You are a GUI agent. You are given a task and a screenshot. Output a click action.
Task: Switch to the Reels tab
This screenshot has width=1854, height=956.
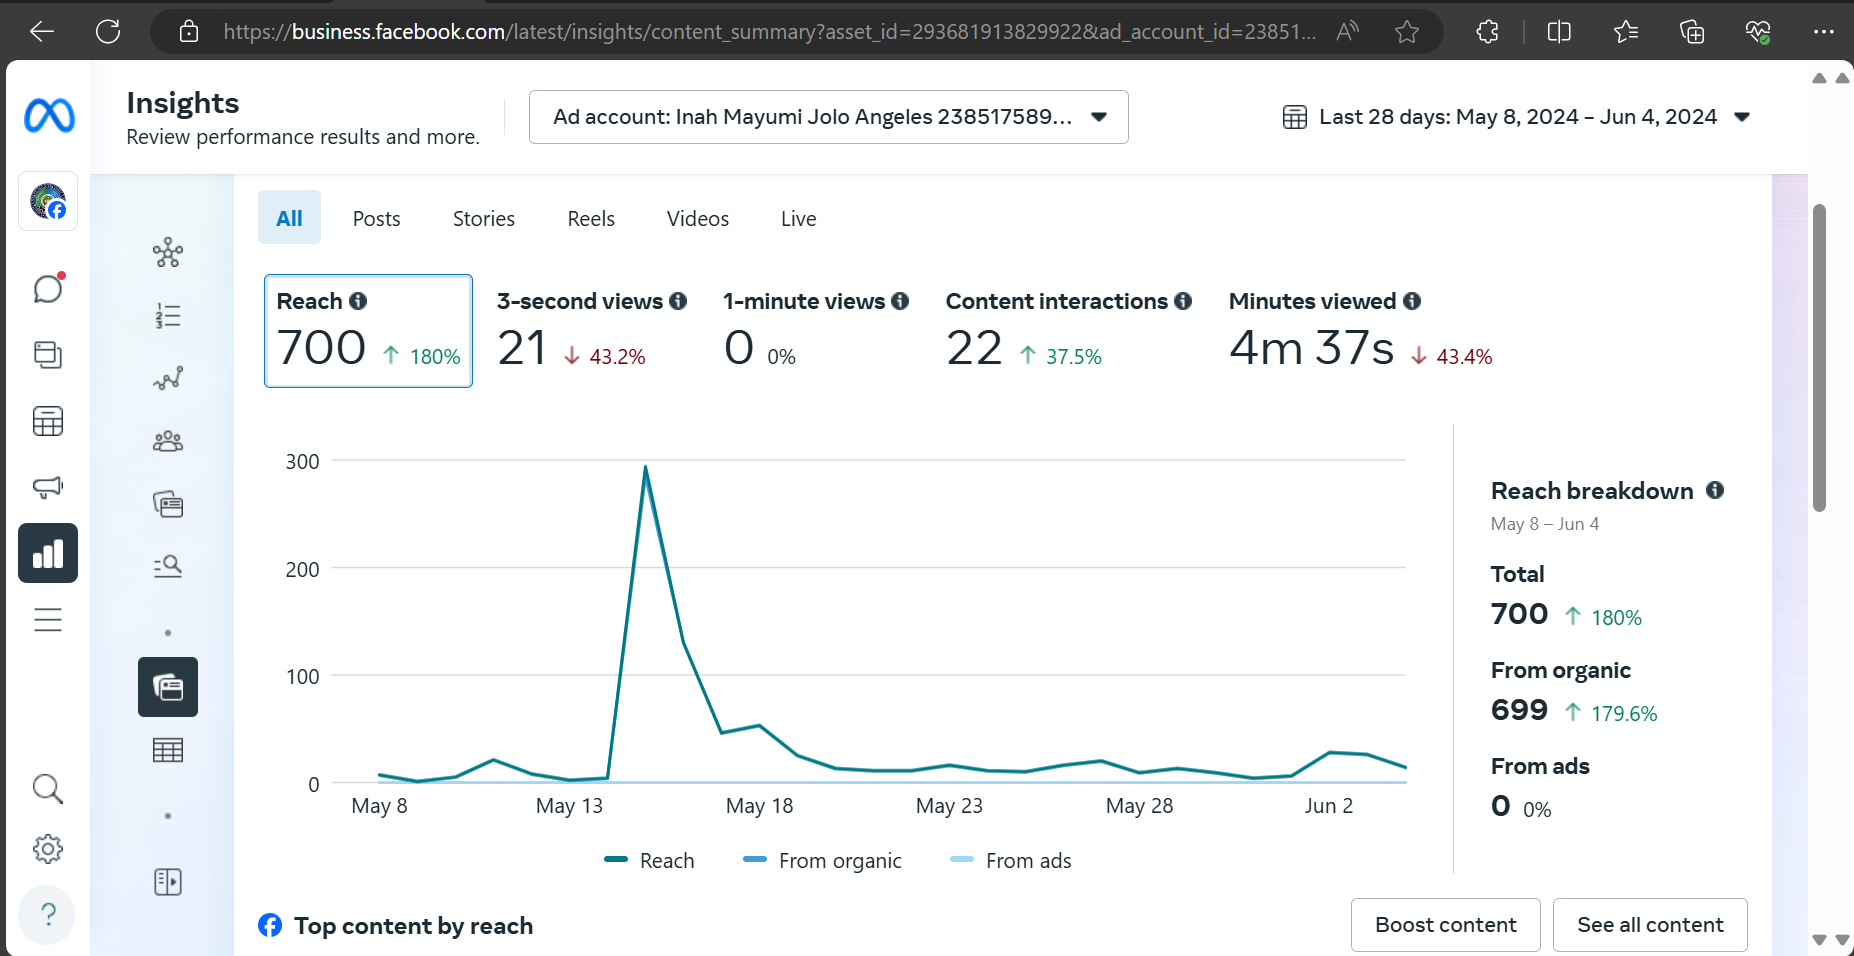coord(591,219)
